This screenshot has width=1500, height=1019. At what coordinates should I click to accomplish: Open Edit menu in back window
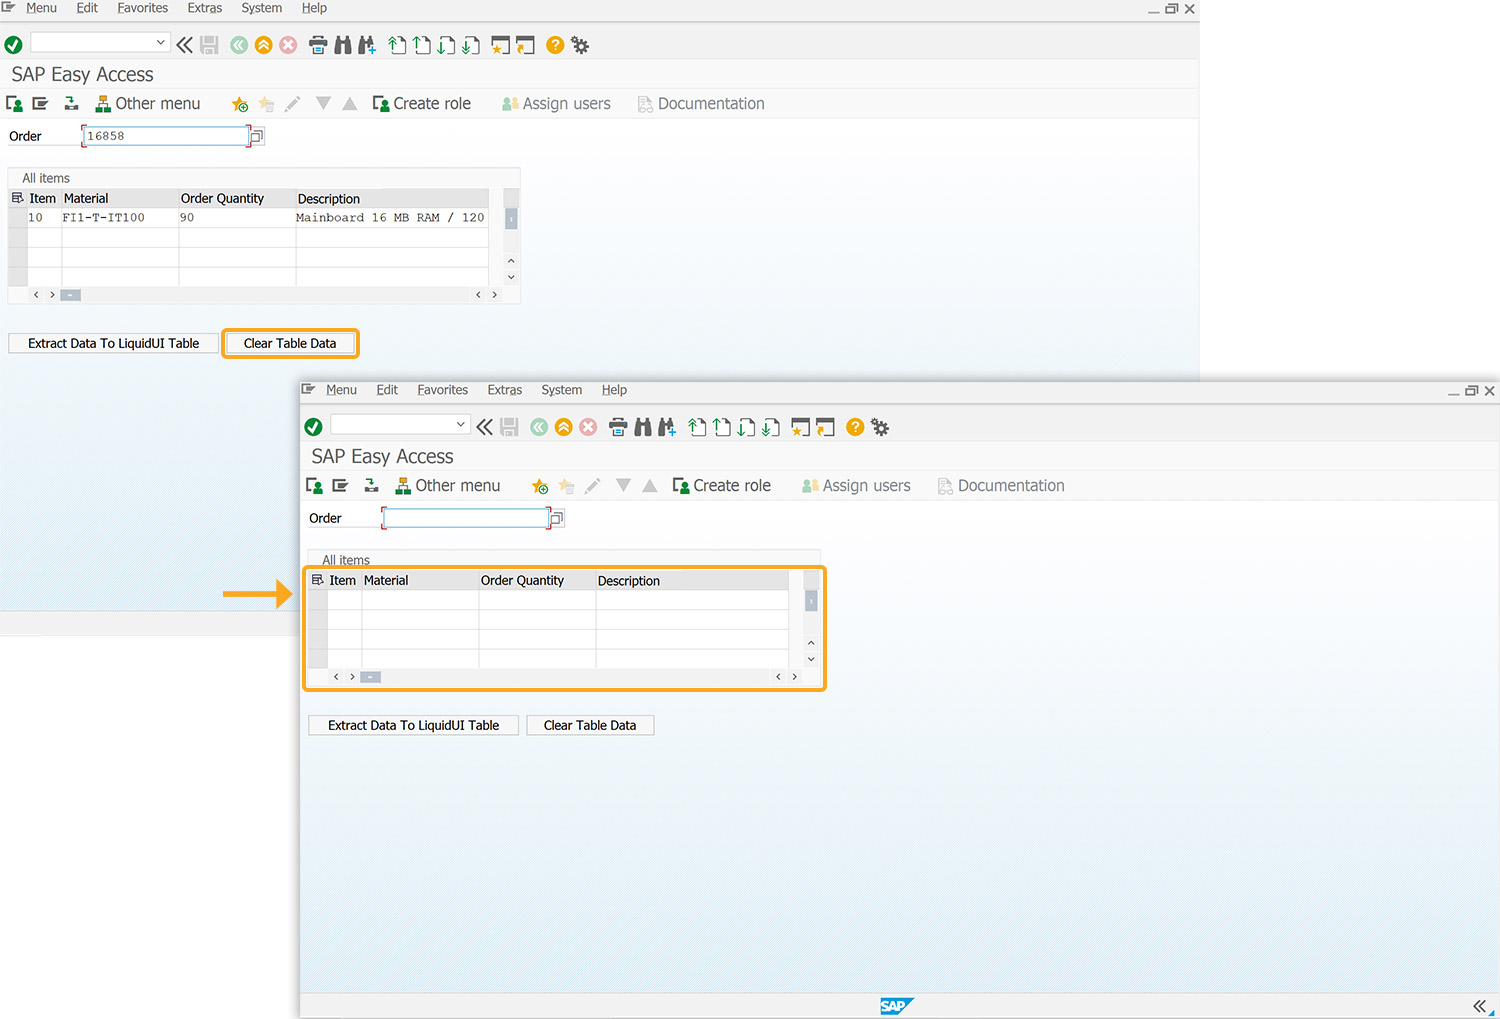coord(87,8)
